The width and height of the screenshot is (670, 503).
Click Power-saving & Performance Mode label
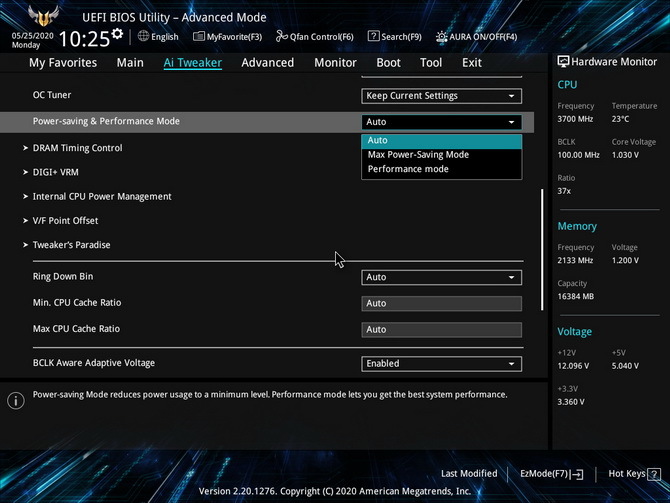(x=106, y=121)
